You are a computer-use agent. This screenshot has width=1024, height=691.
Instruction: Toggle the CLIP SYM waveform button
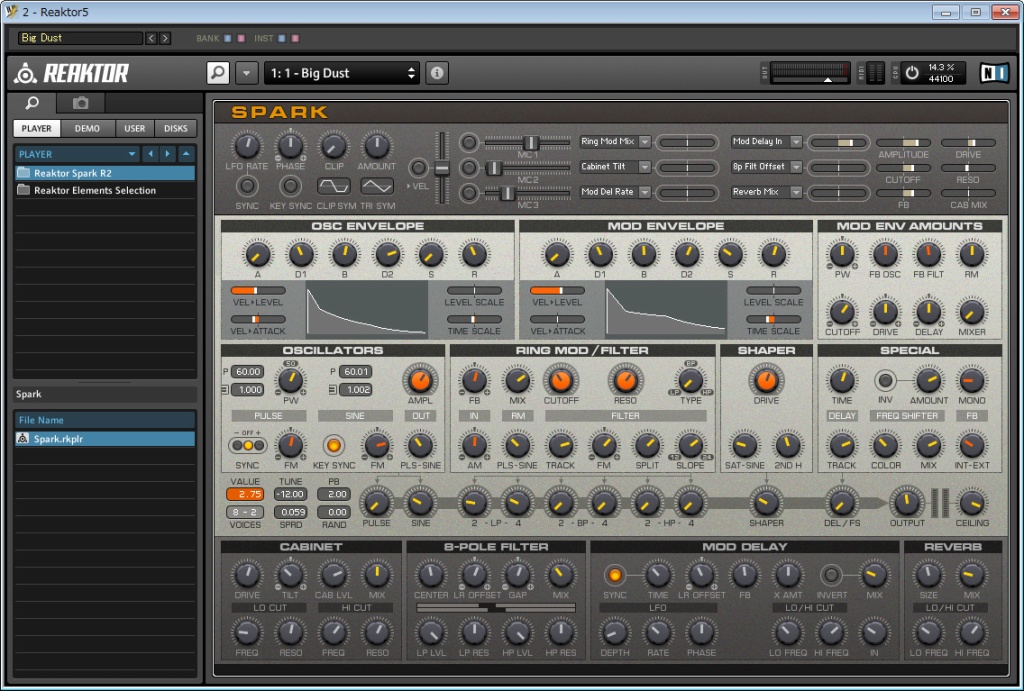tap(334, 186)
